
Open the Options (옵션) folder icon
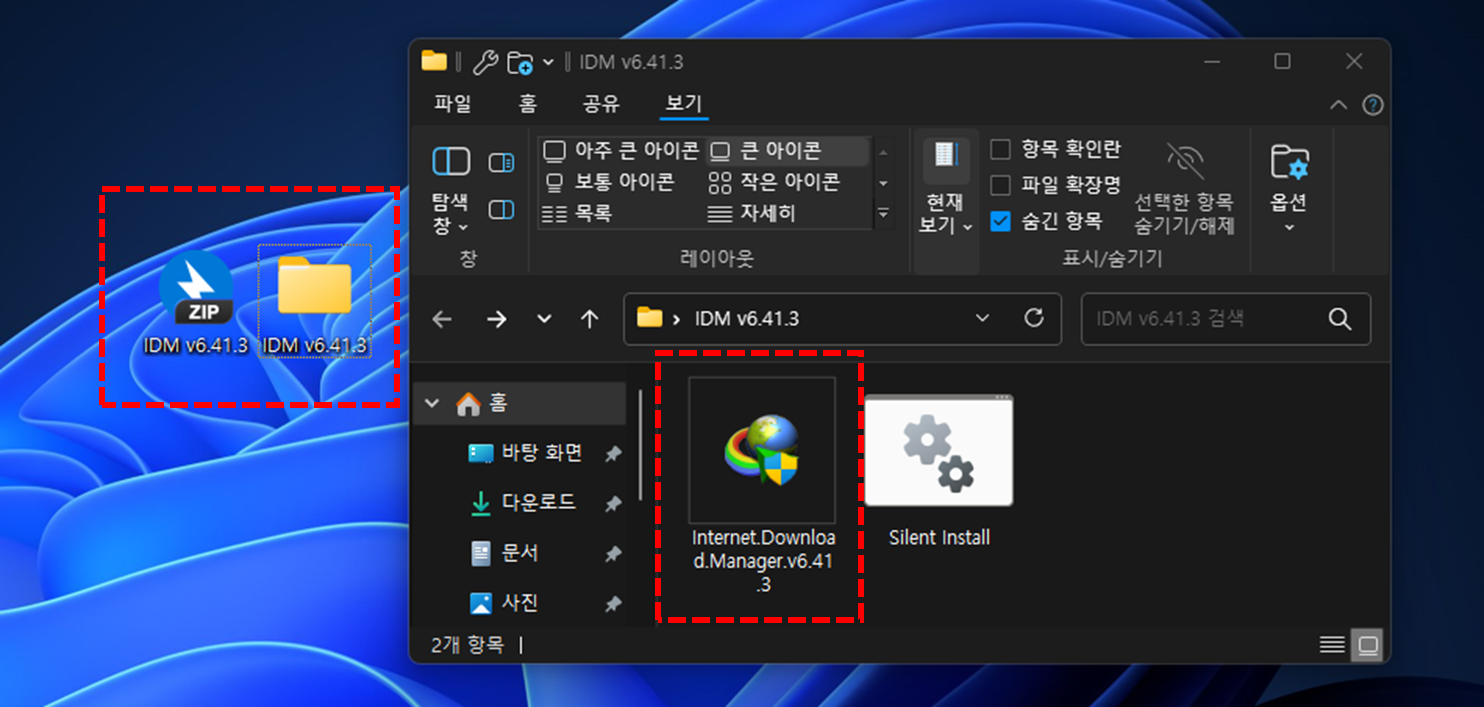(1289, 161)
